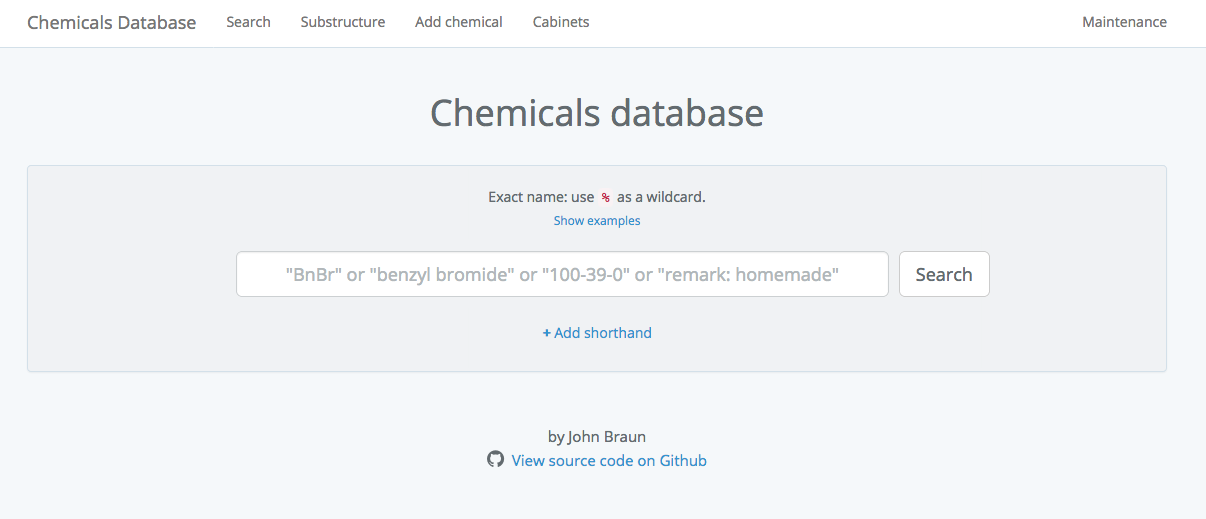The image size is (1206, 519).
Task: Focus the chemical name search field
Action: pos(562,274)
